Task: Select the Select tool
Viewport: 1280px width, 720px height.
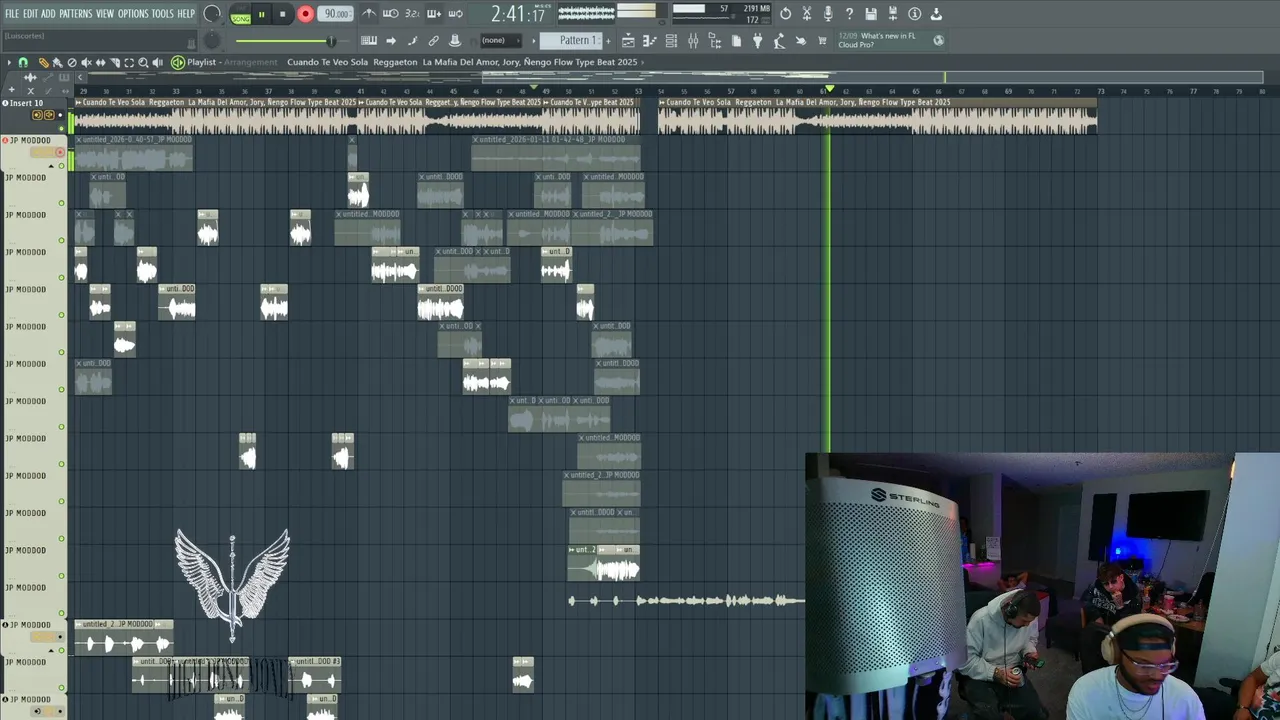Action: [x=129, y=62]
